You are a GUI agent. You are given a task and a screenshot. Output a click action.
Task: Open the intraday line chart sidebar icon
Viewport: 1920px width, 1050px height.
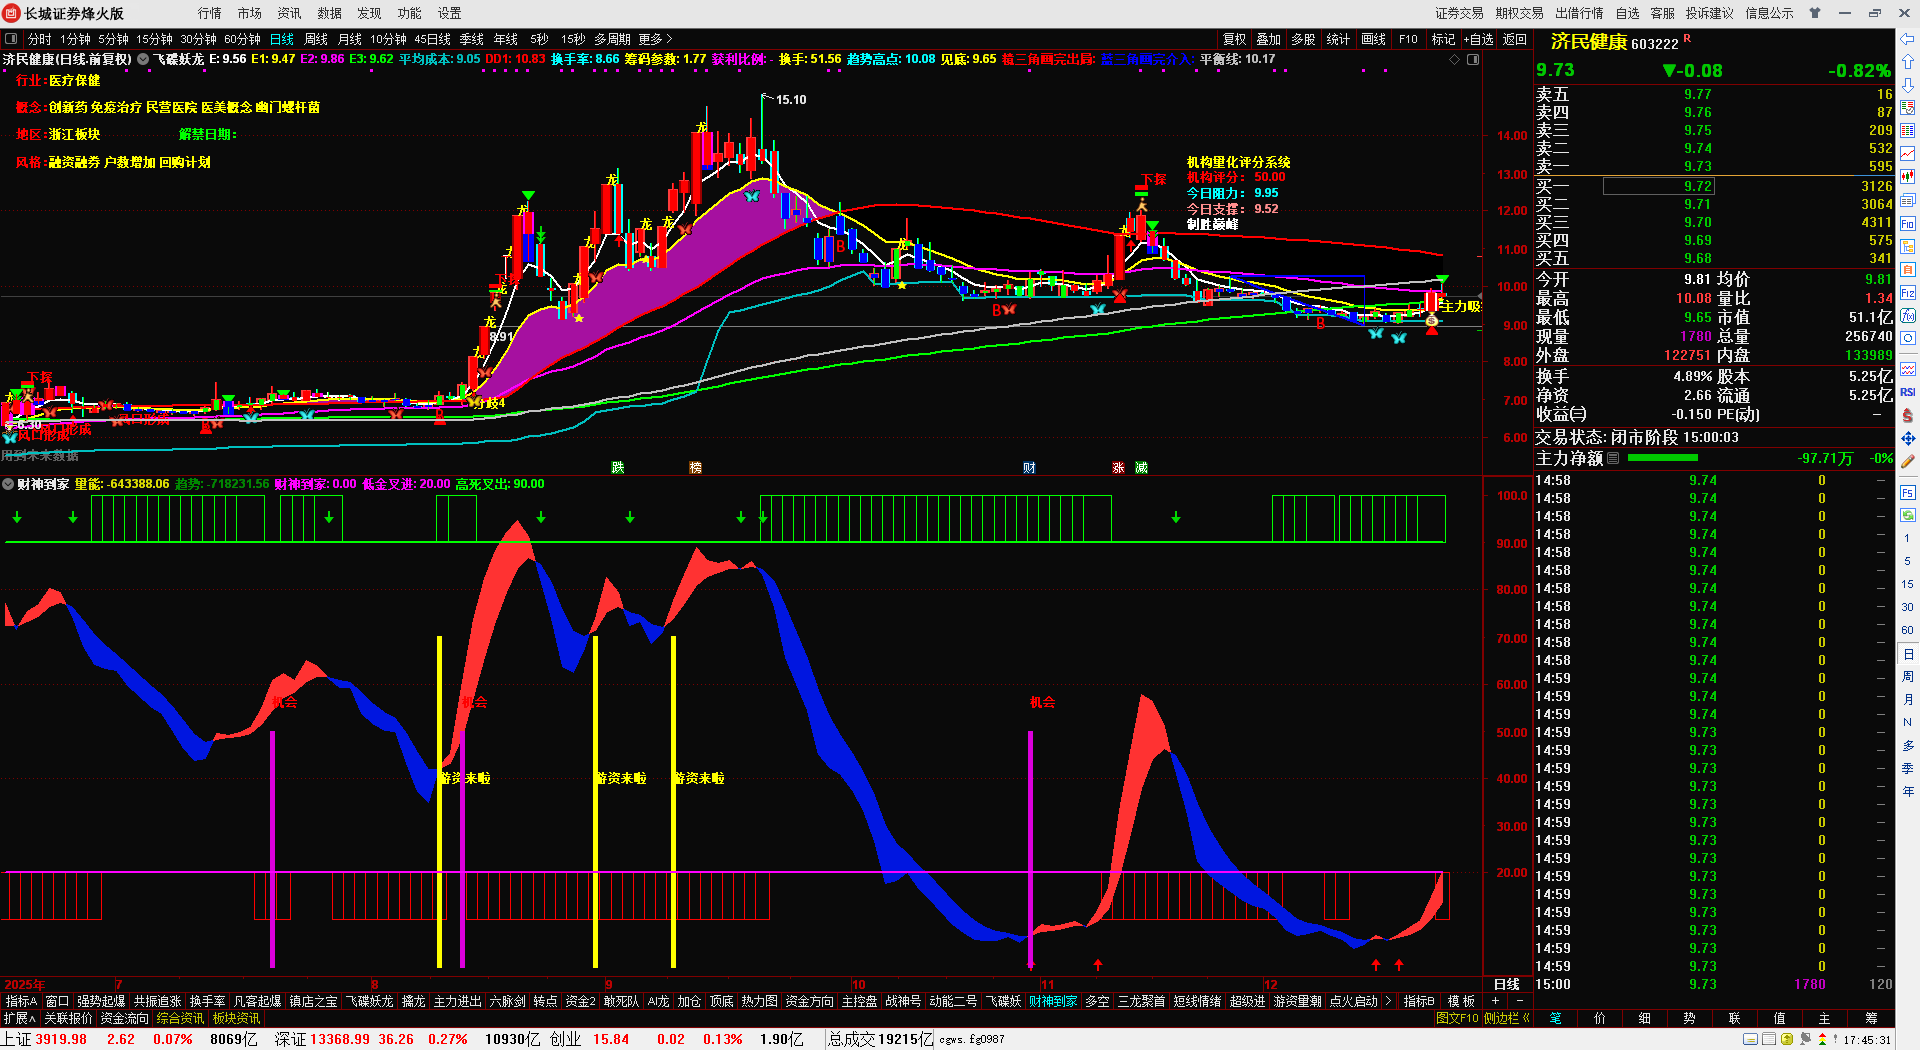point(1908,153)
